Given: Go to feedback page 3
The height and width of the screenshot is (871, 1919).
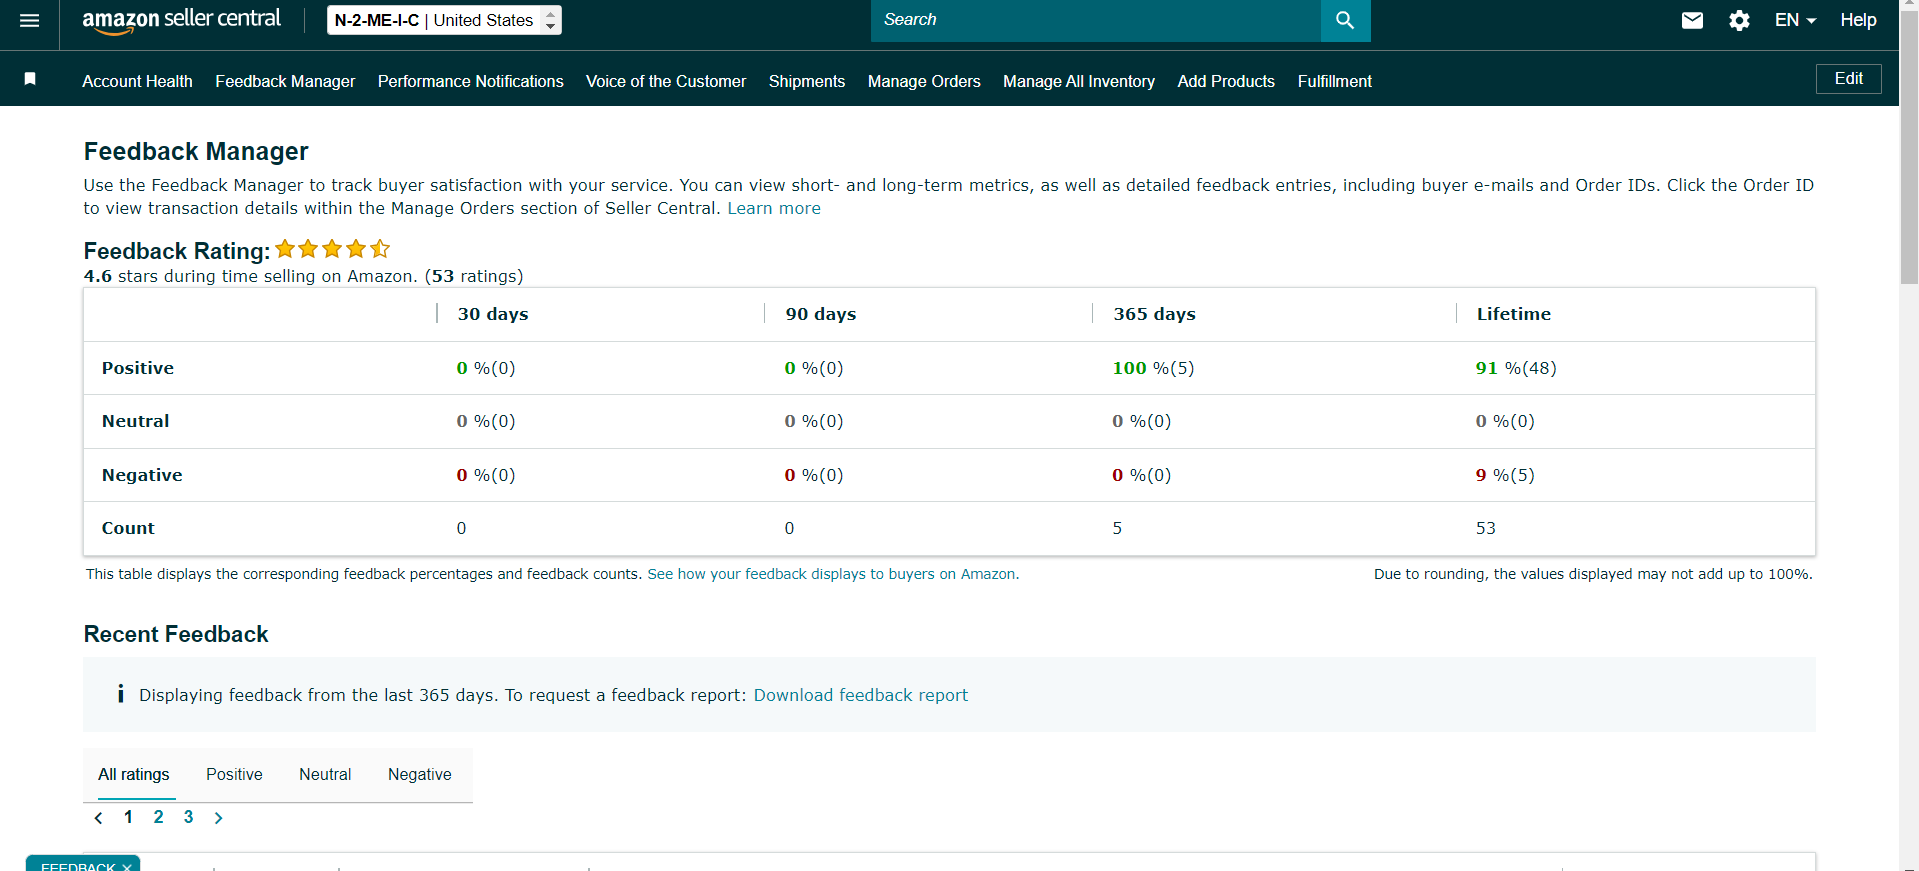Looking at the screenshot, I should point(188,817).
